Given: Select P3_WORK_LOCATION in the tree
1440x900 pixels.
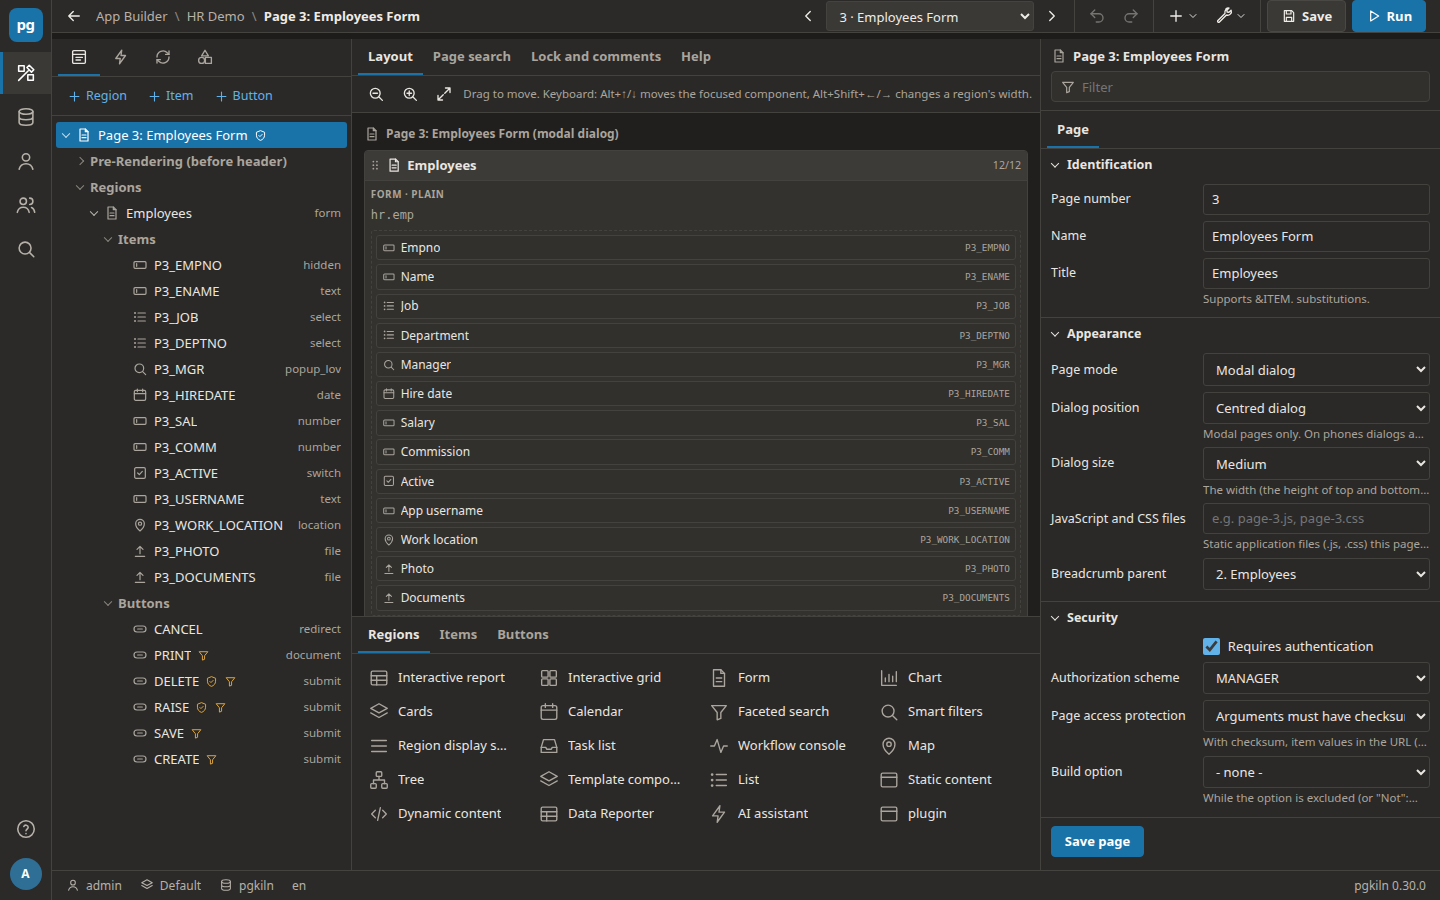Looking at the screenshot, I should click(x=201, y=525).
